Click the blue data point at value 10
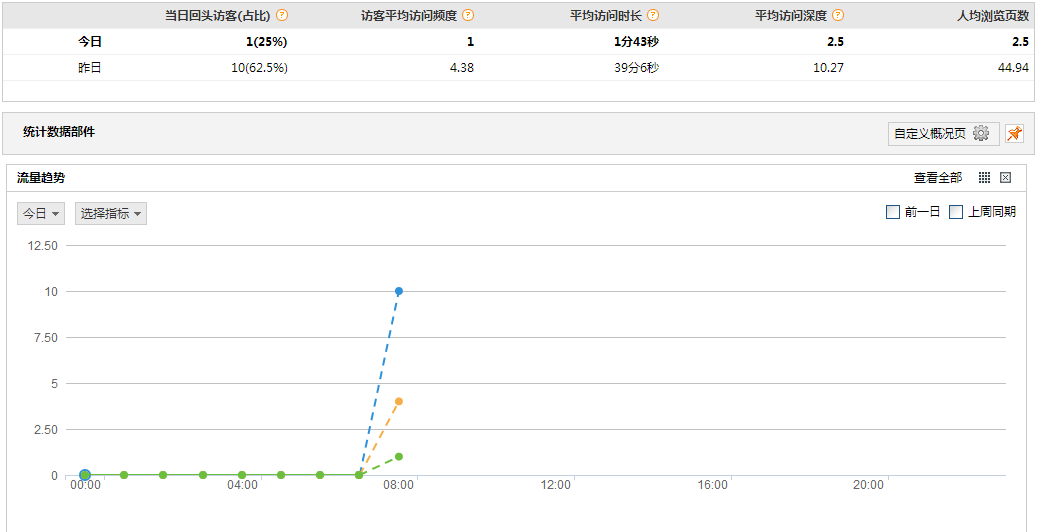 pyautogui.click(x=399, y=291)
